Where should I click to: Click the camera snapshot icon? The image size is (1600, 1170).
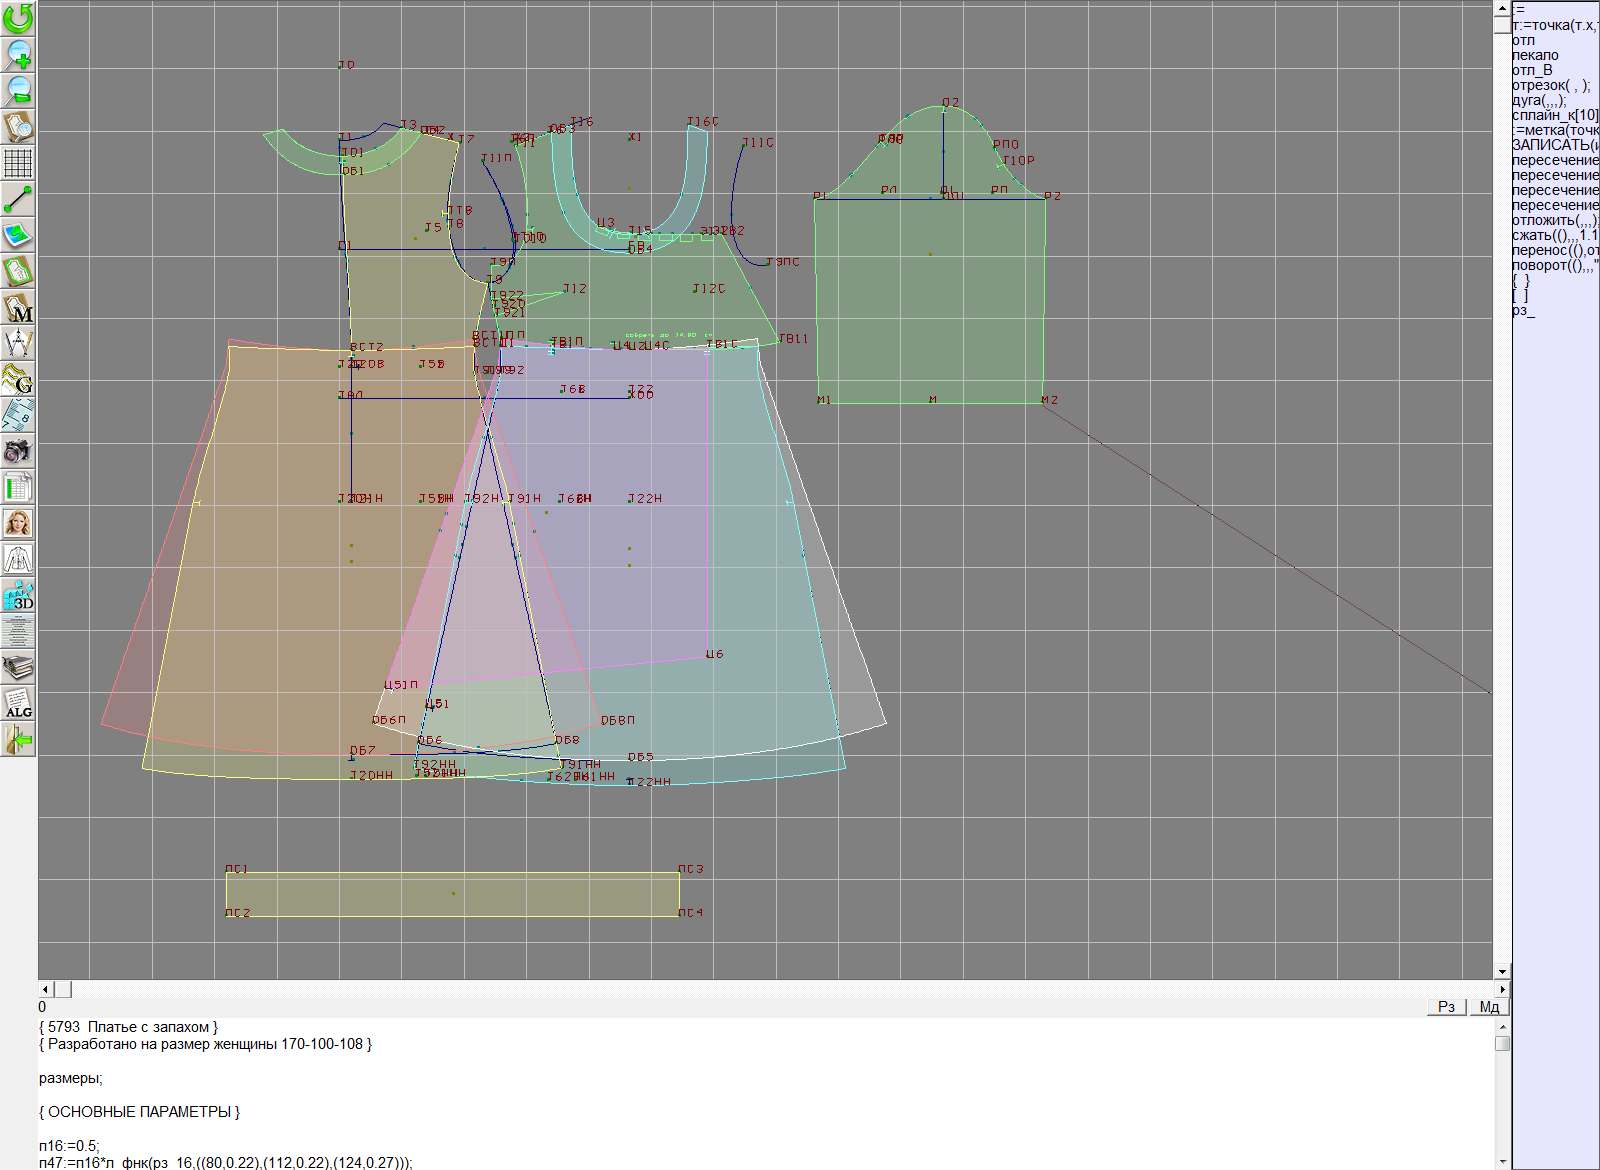[18, 451]
